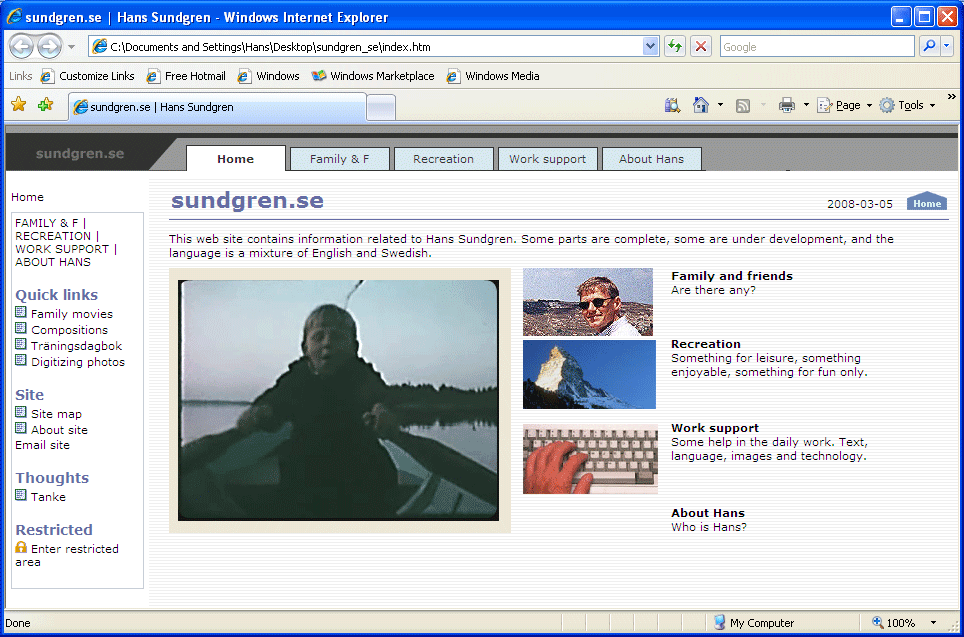Image resolution: width=964 pixels, height=637 pixels.
Task: Click the 100% zoom level button
Action: 895,623
